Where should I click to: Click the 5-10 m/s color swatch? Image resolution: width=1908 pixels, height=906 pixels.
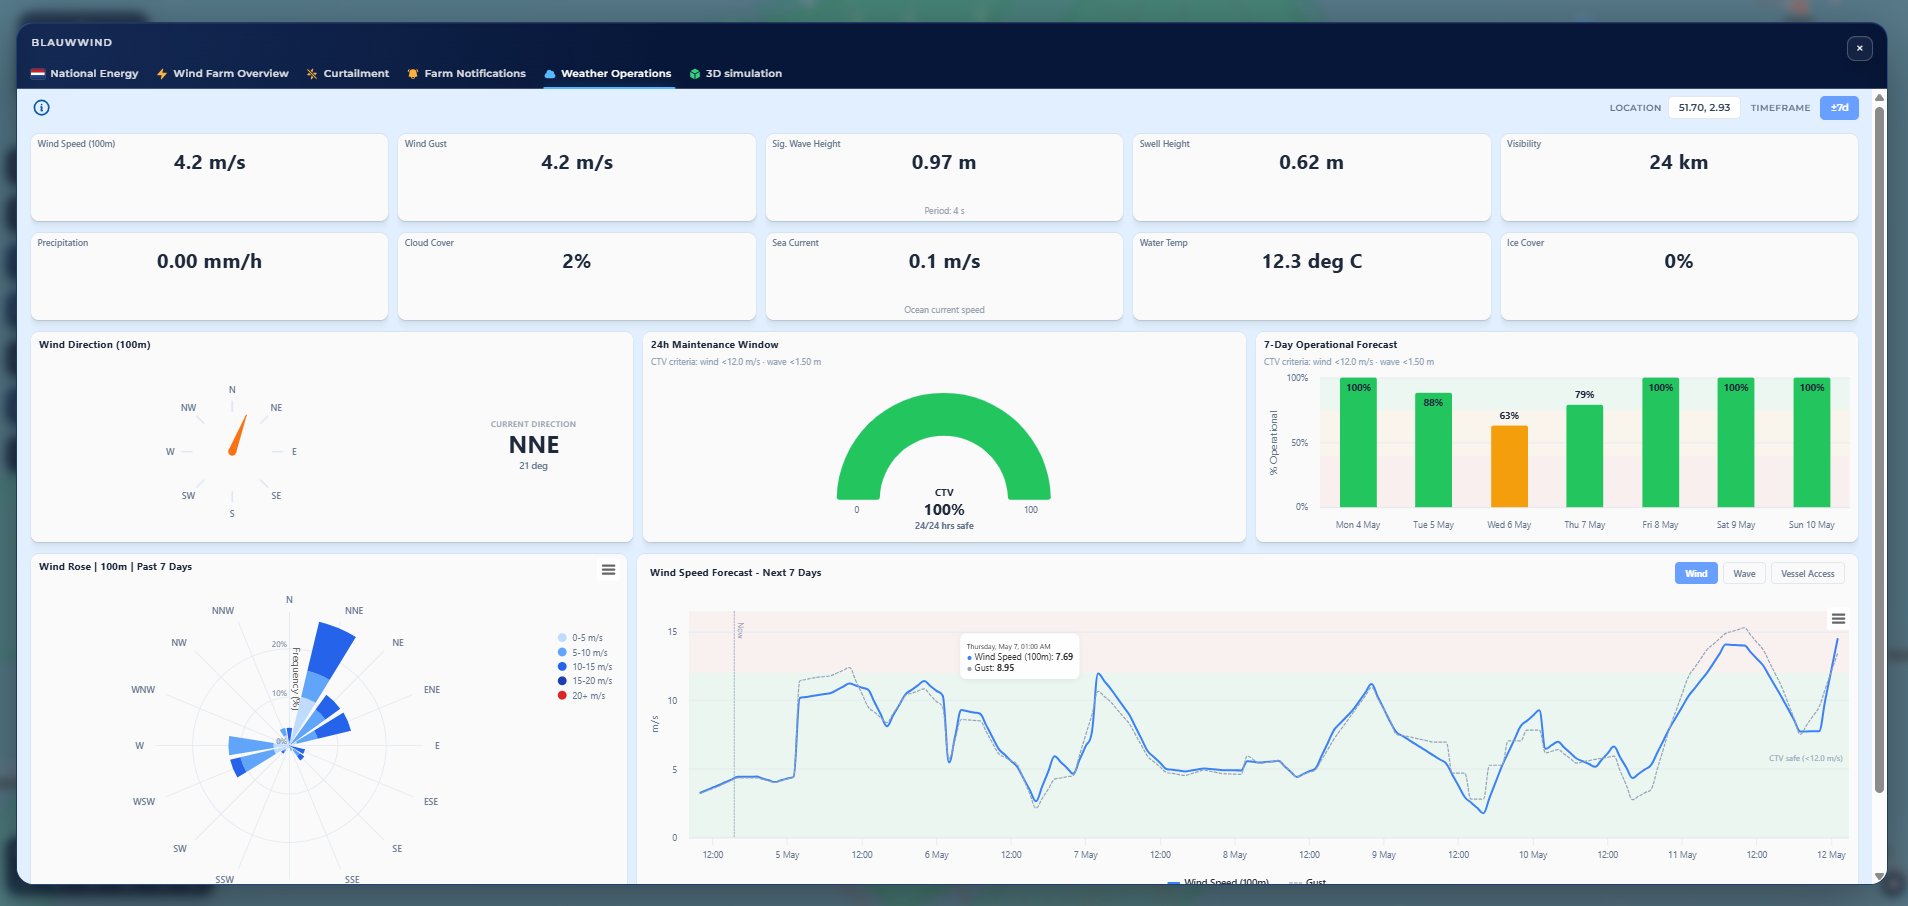pyautogui.click(x=562, y=652)
